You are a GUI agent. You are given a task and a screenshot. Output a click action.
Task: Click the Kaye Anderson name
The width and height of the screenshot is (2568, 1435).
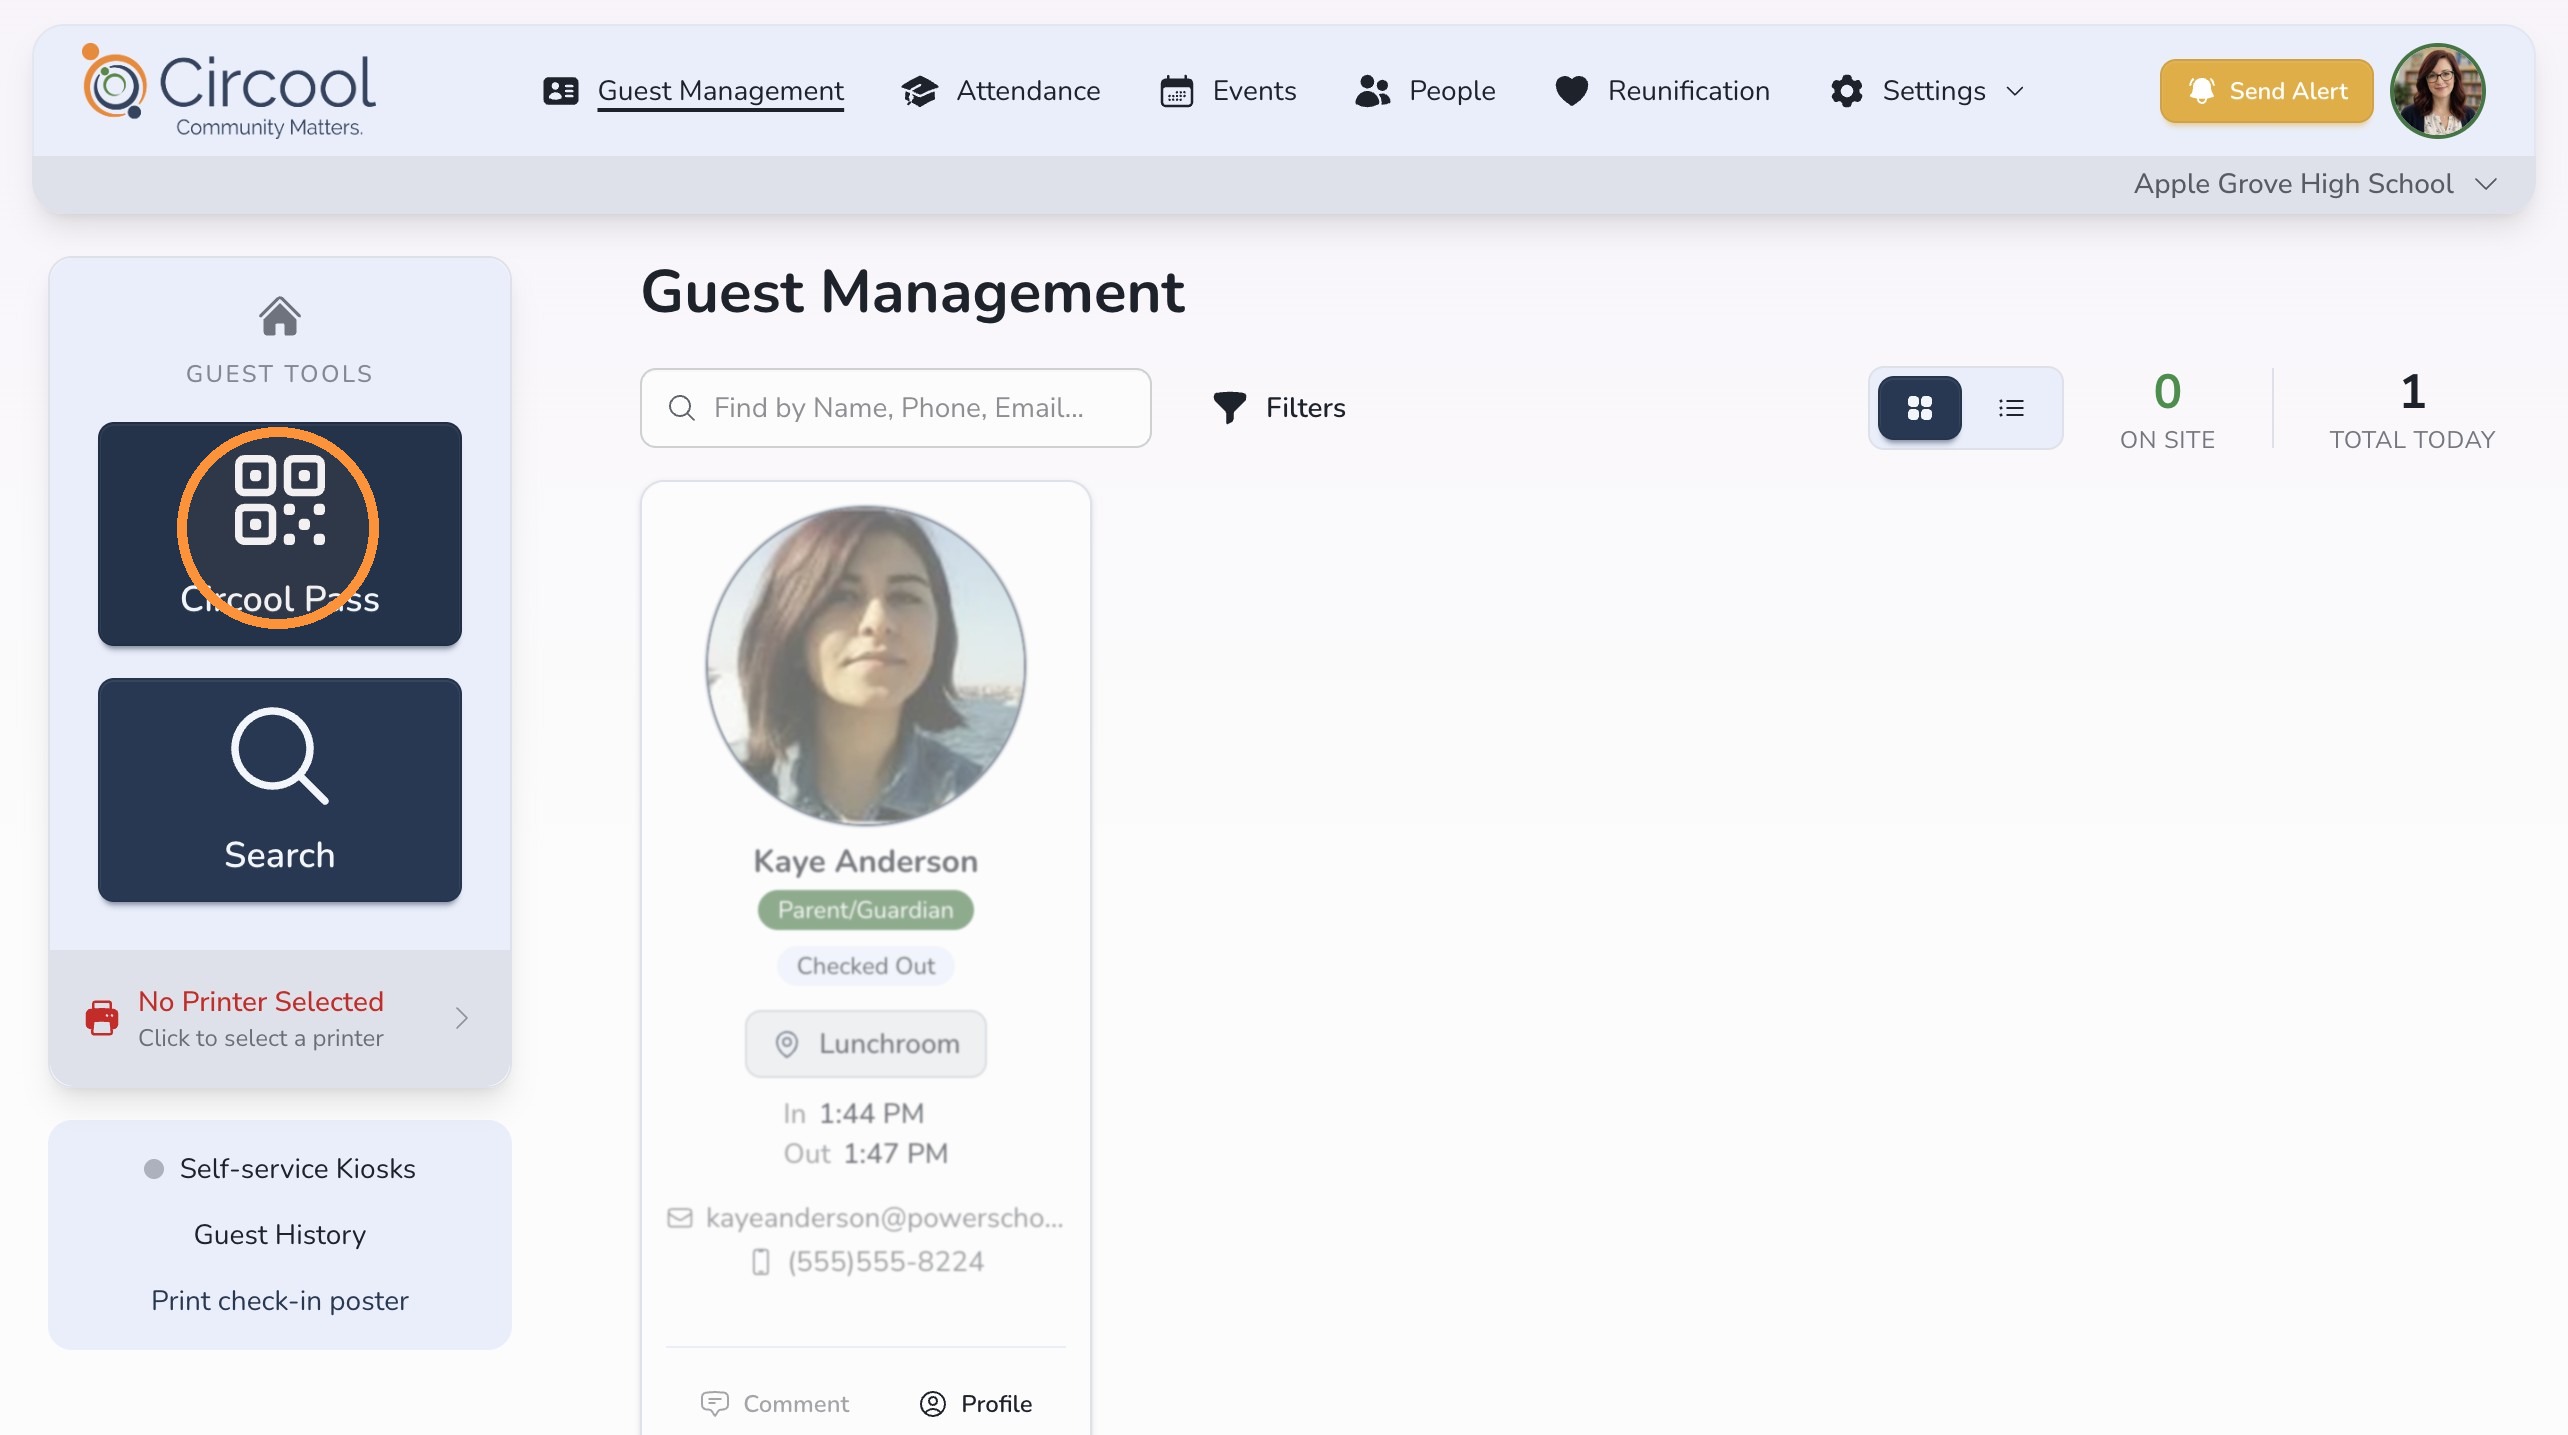[x=866, y=861]
